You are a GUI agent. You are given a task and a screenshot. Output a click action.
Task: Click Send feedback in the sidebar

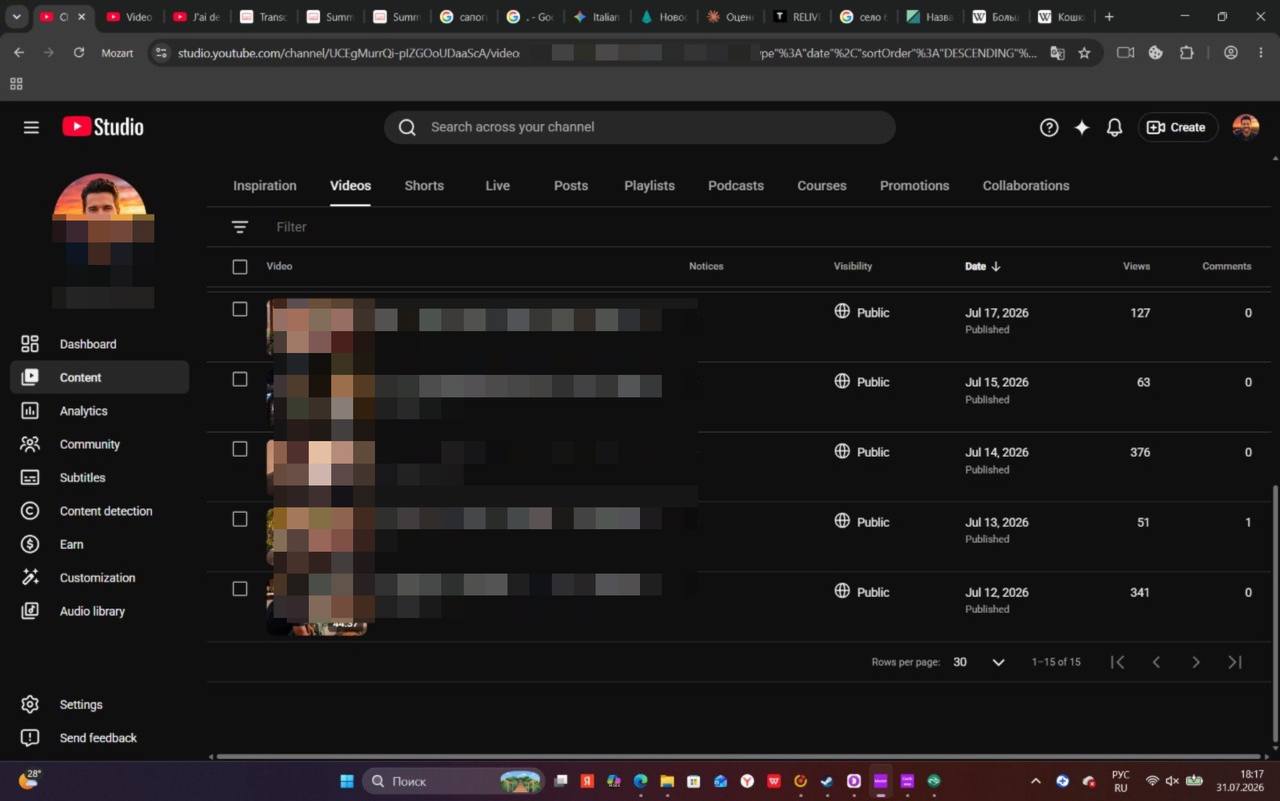(99, 738)
